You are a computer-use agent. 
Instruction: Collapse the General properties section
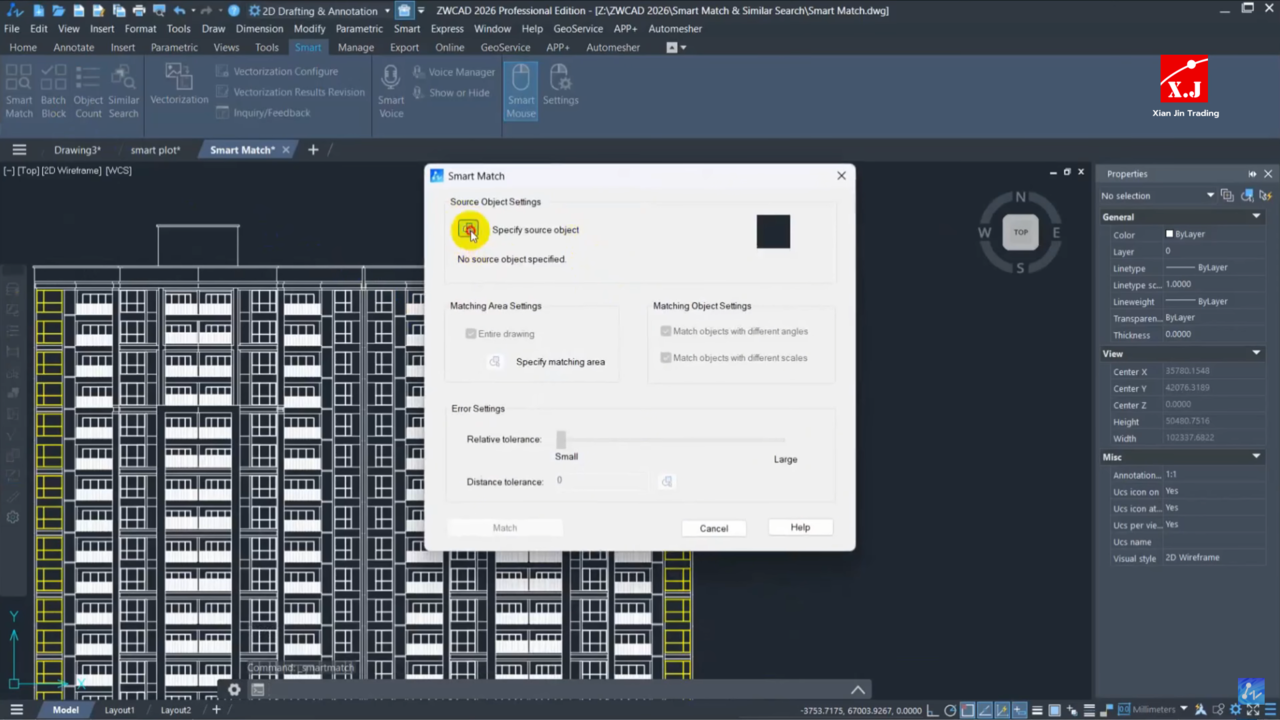coord(1256,217)
